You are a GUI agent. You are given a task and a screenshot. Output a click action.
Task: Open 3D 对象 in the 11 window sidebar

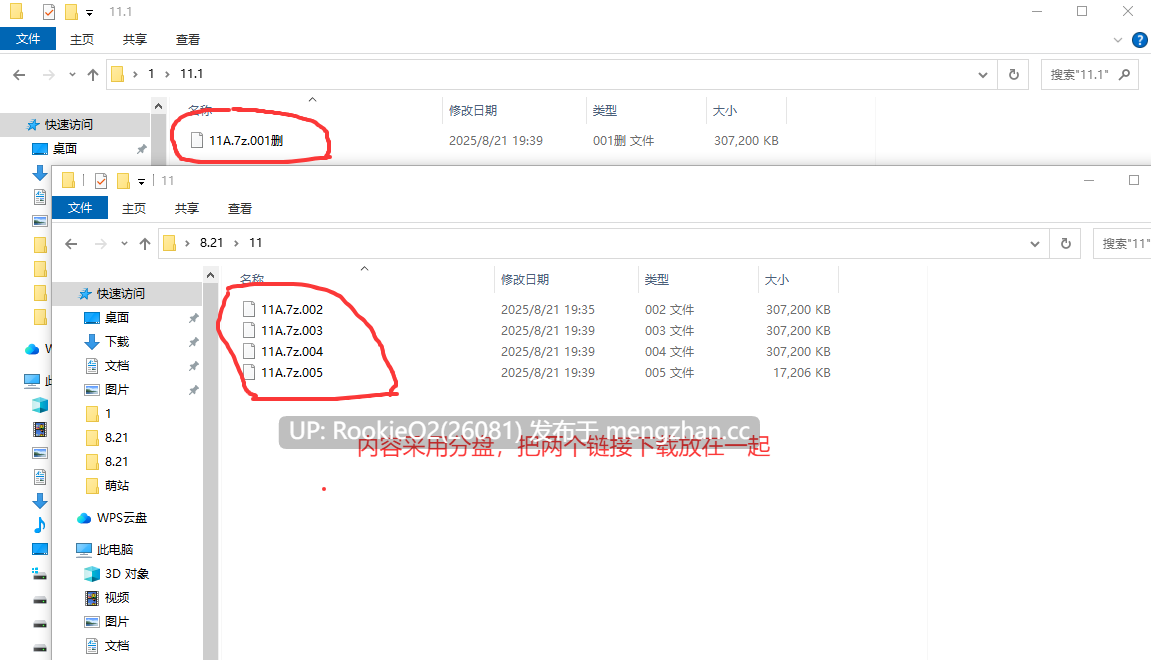[126, 573]
